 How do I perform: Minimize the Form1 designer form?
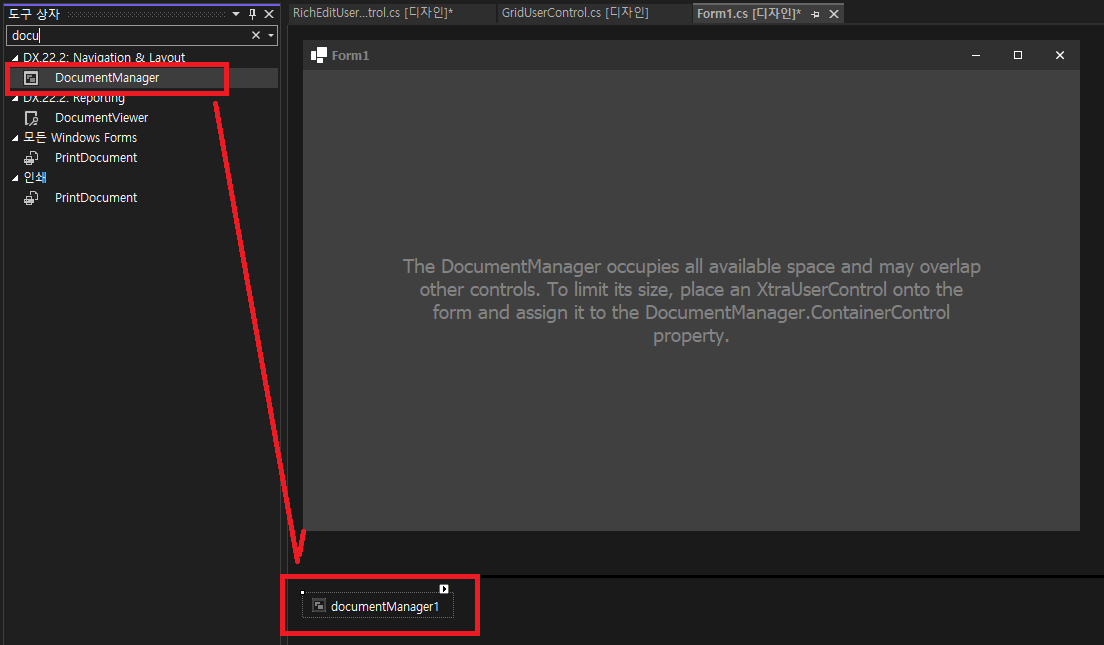[976, 55]
